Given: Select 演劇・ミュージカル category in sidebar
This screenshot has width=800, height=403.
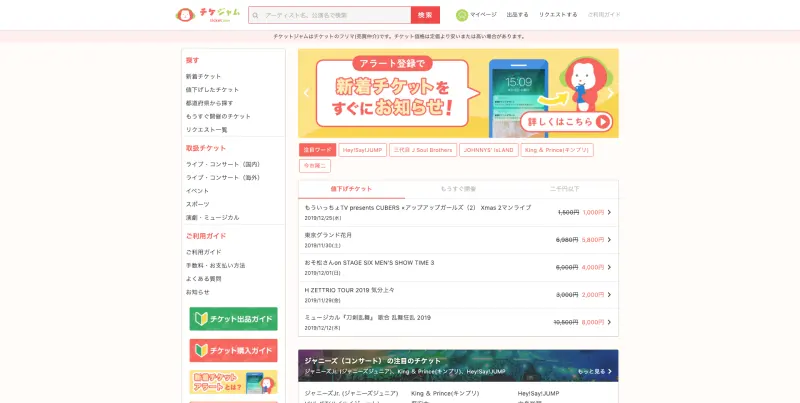Looking at the screenshot, I should point(212,217).
